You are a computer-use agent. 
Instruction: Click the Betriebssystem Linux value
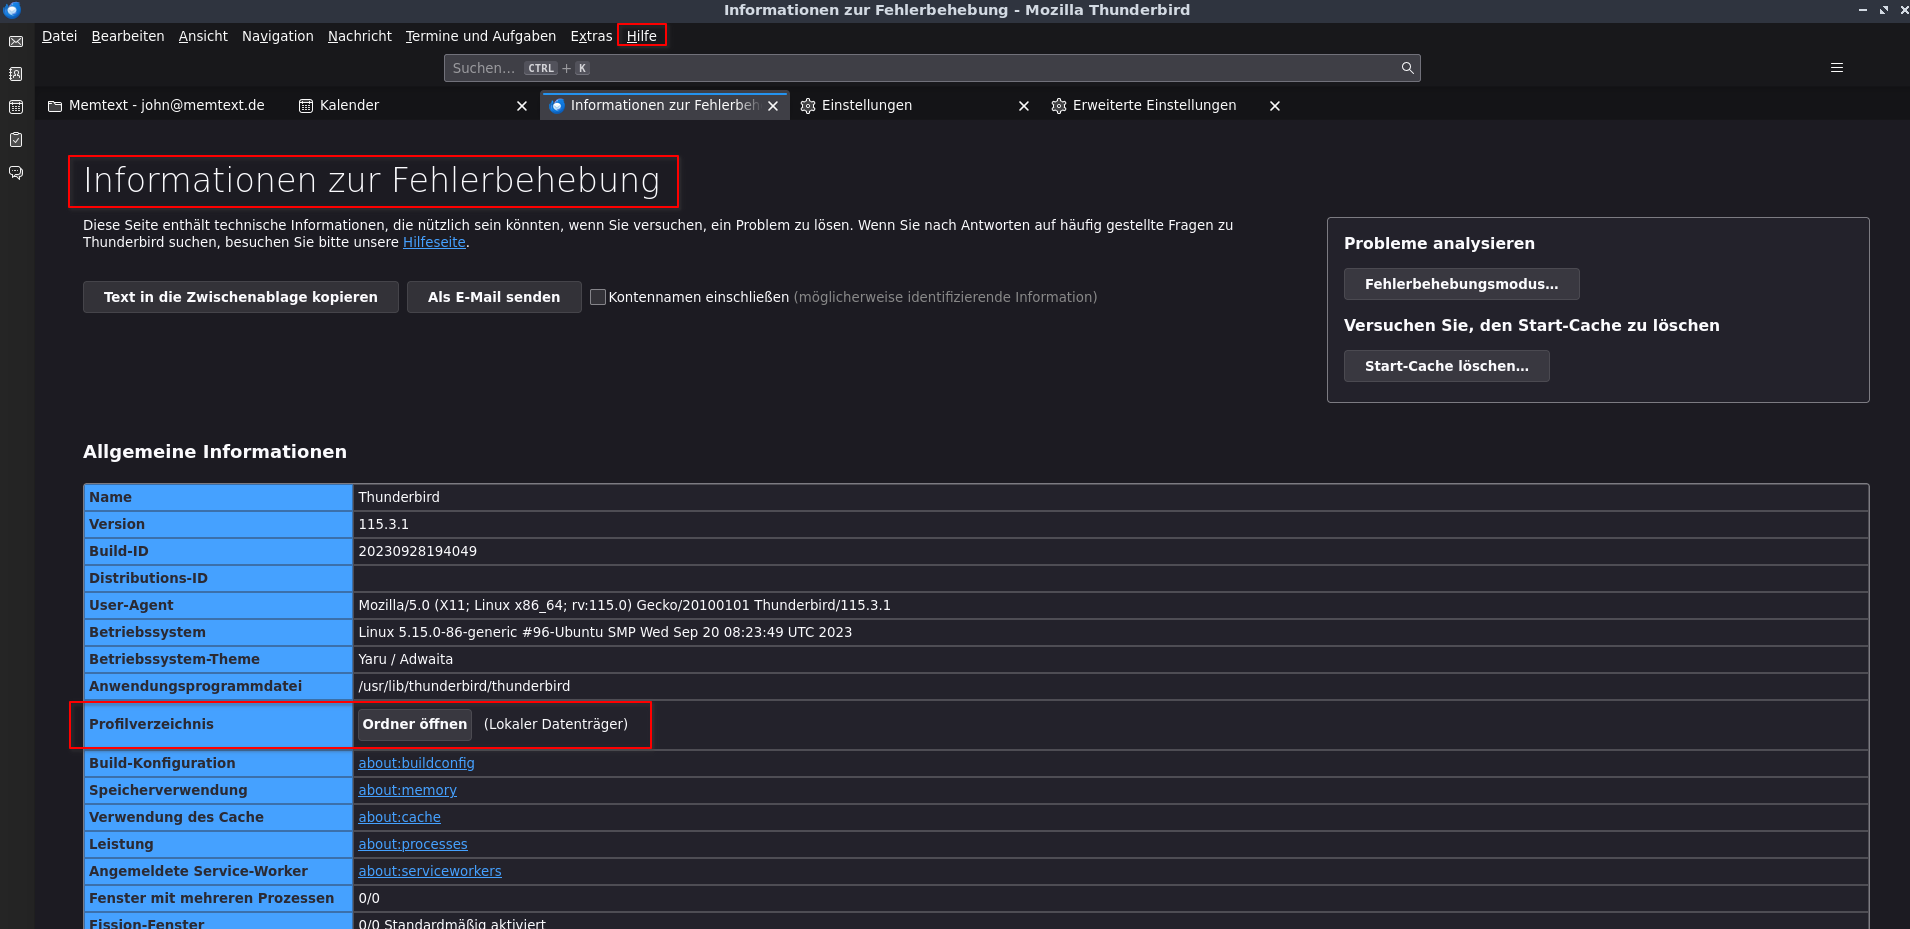coord(605,632)
